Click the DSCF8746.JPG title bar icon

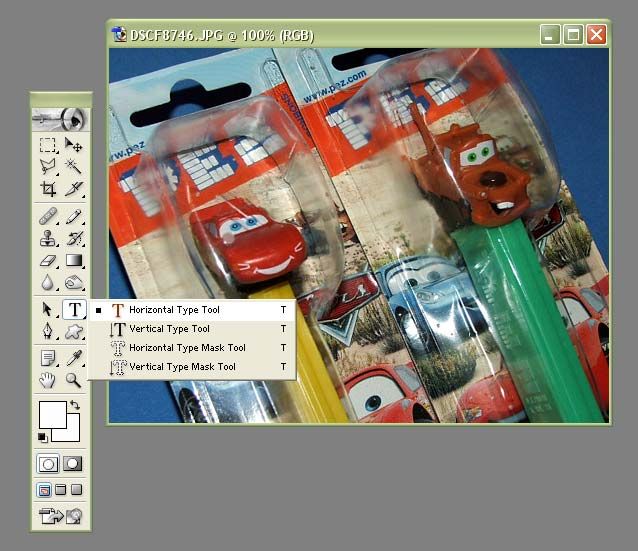pyautogui.click(x=119, y=35)
